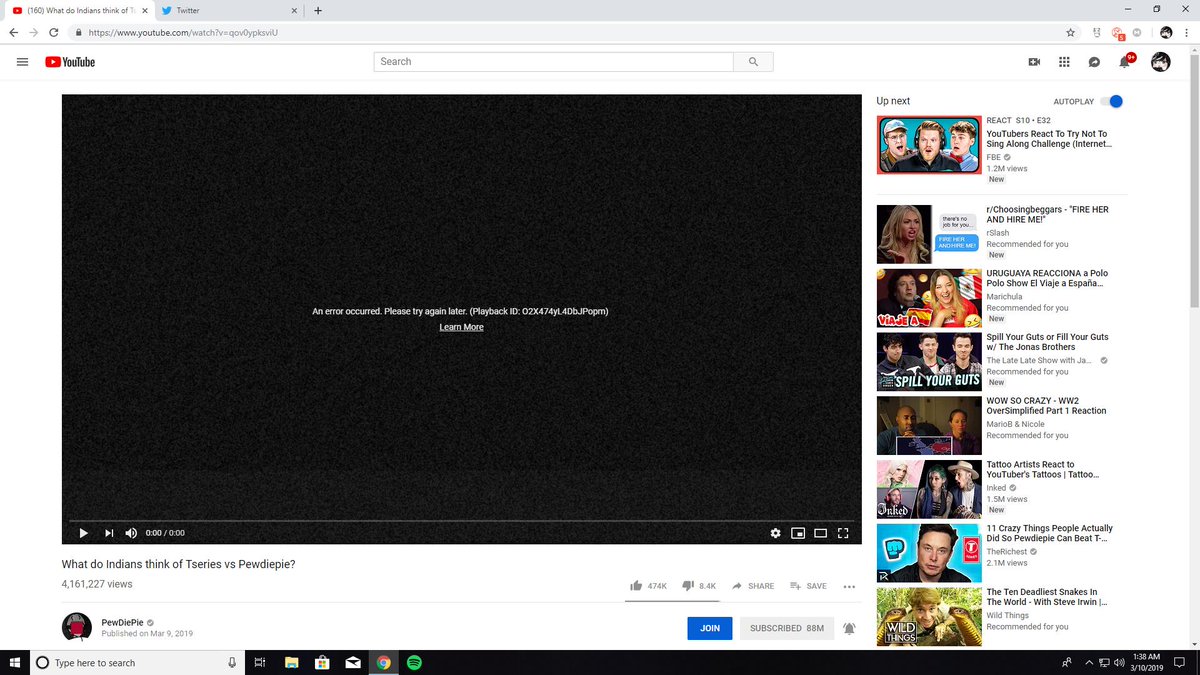Screen dimensions: 1200x675
Task: Open the messages share bubble icon
Action: [1095, 62]
